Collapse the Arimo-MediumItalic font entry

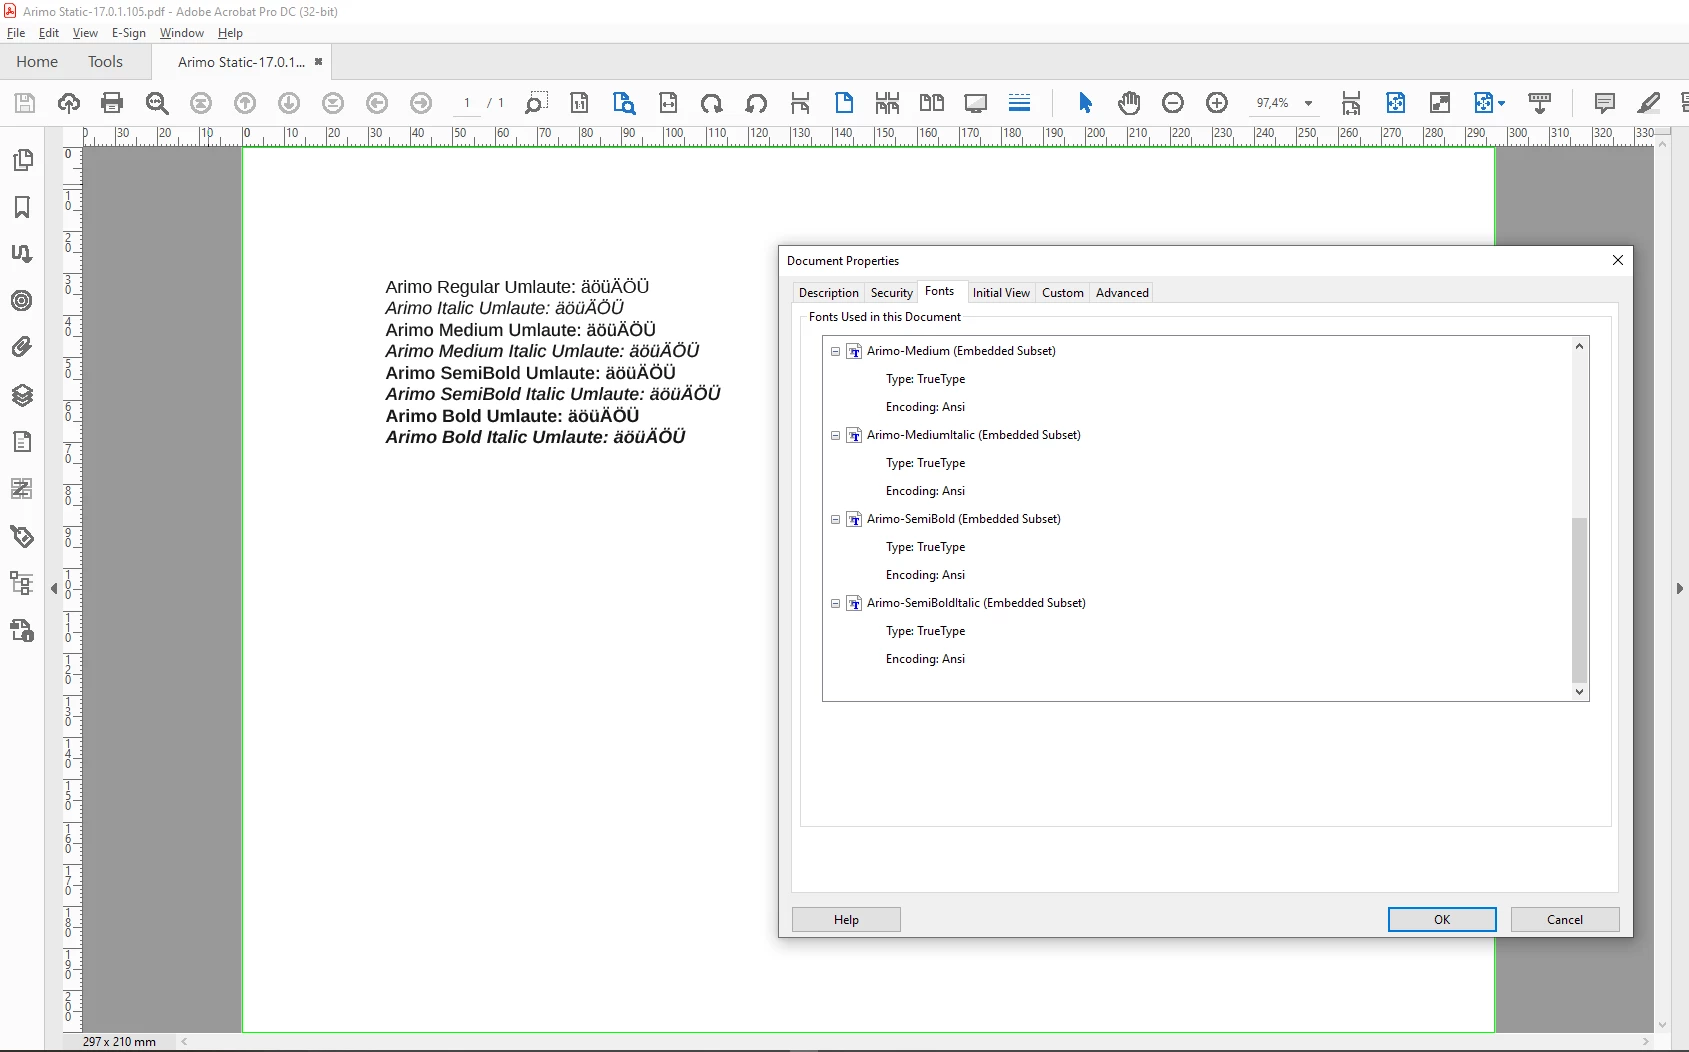(x=836, y=435)
